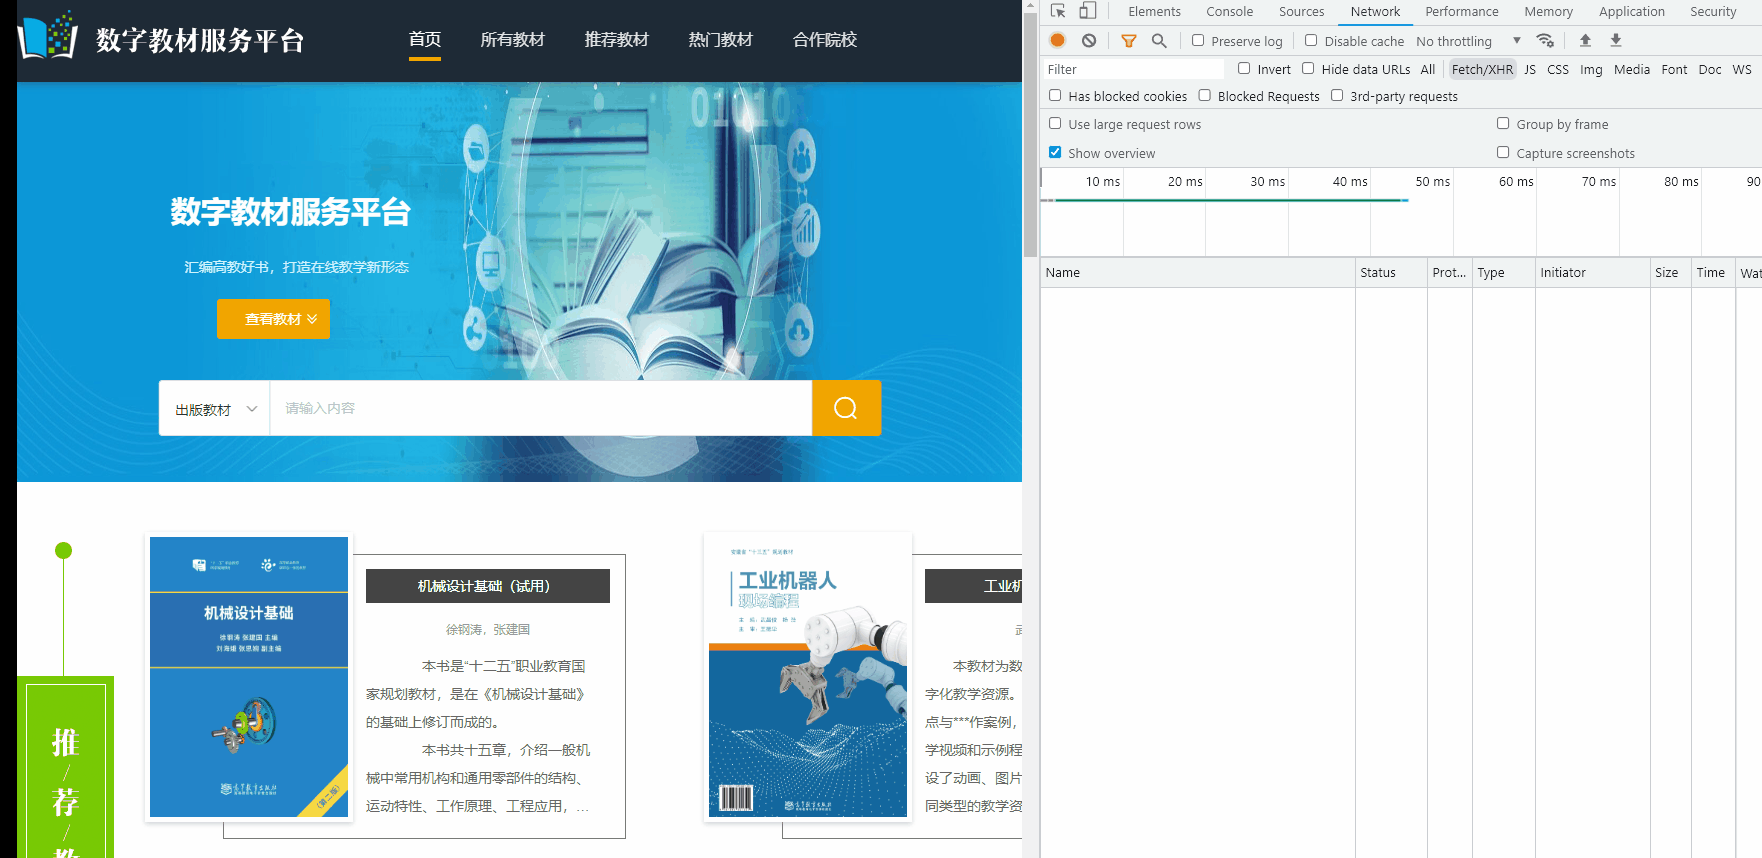Open the 机械设计基础 book cover
Screen dimensions: 1762x858
tap(249, 677)
